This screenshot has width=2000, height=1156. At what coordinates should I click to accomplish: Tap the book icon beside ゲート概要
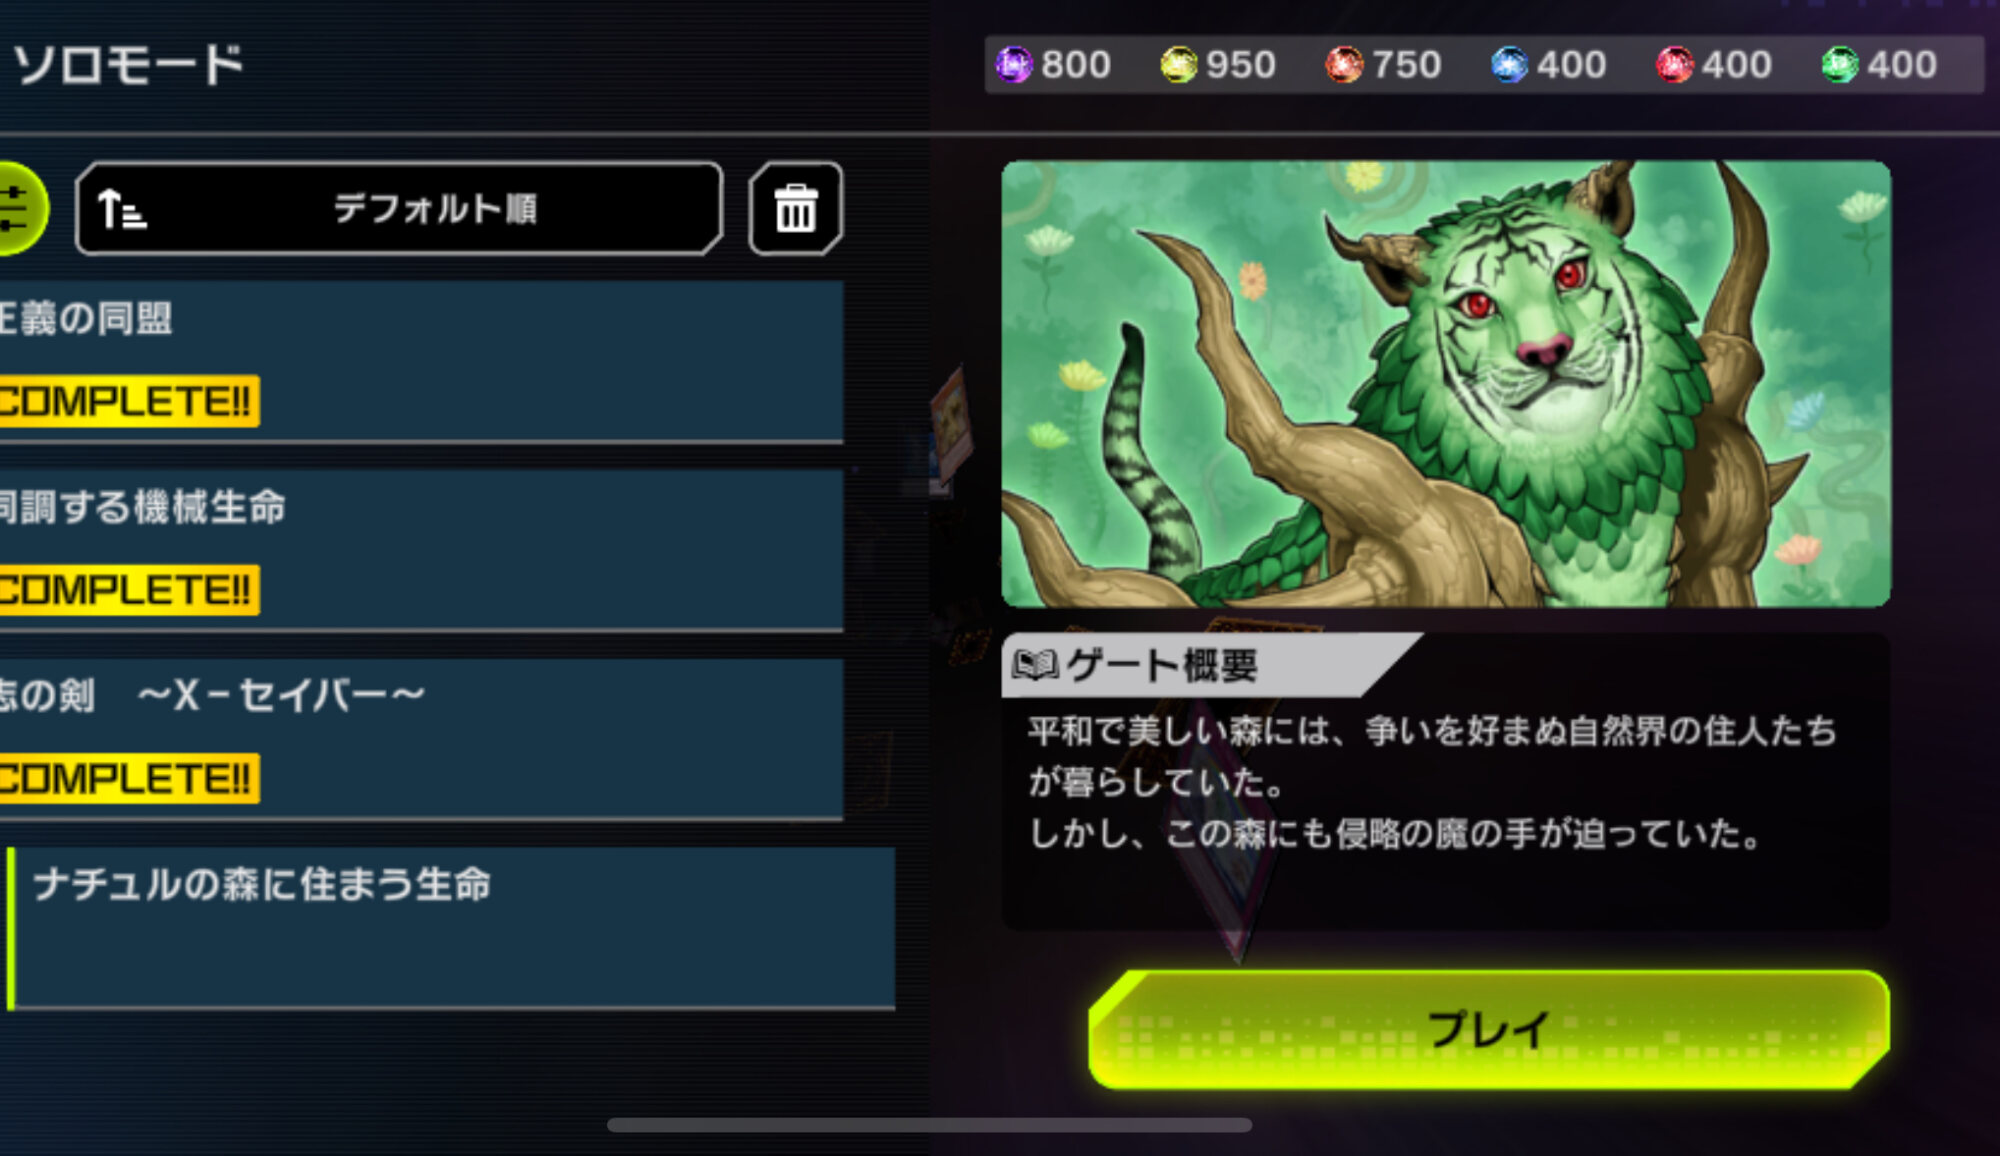click(x=1035, y=665)
